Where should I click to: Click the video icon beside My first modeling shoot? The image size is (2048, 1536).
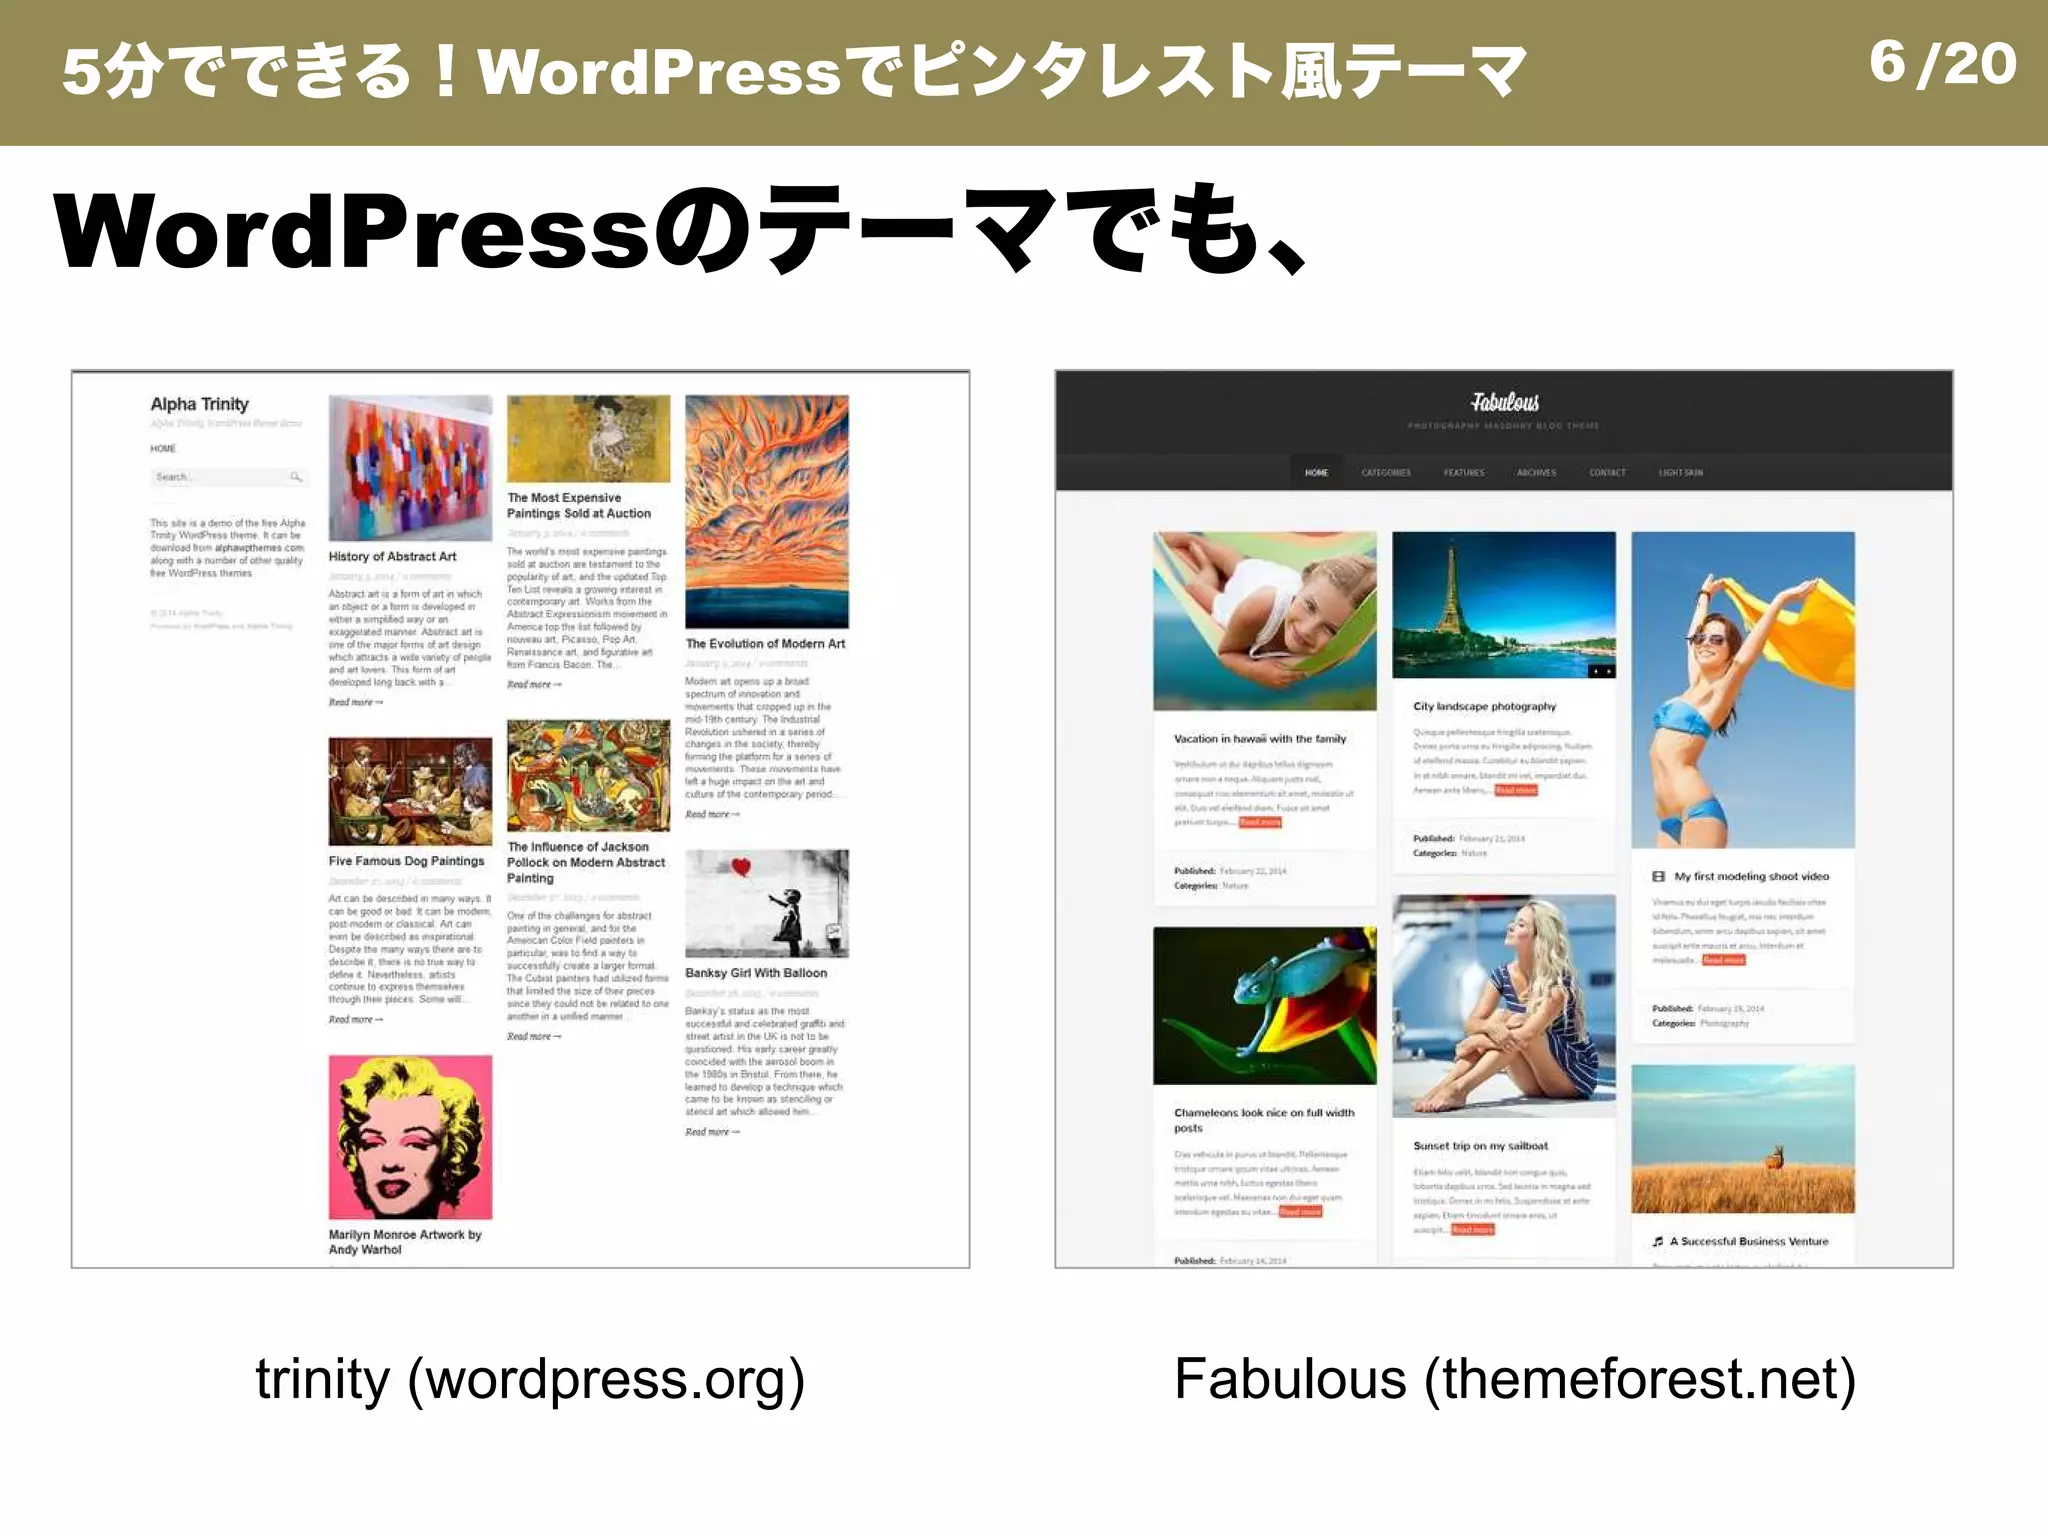pyautogui.click(x=1659, y=877)
